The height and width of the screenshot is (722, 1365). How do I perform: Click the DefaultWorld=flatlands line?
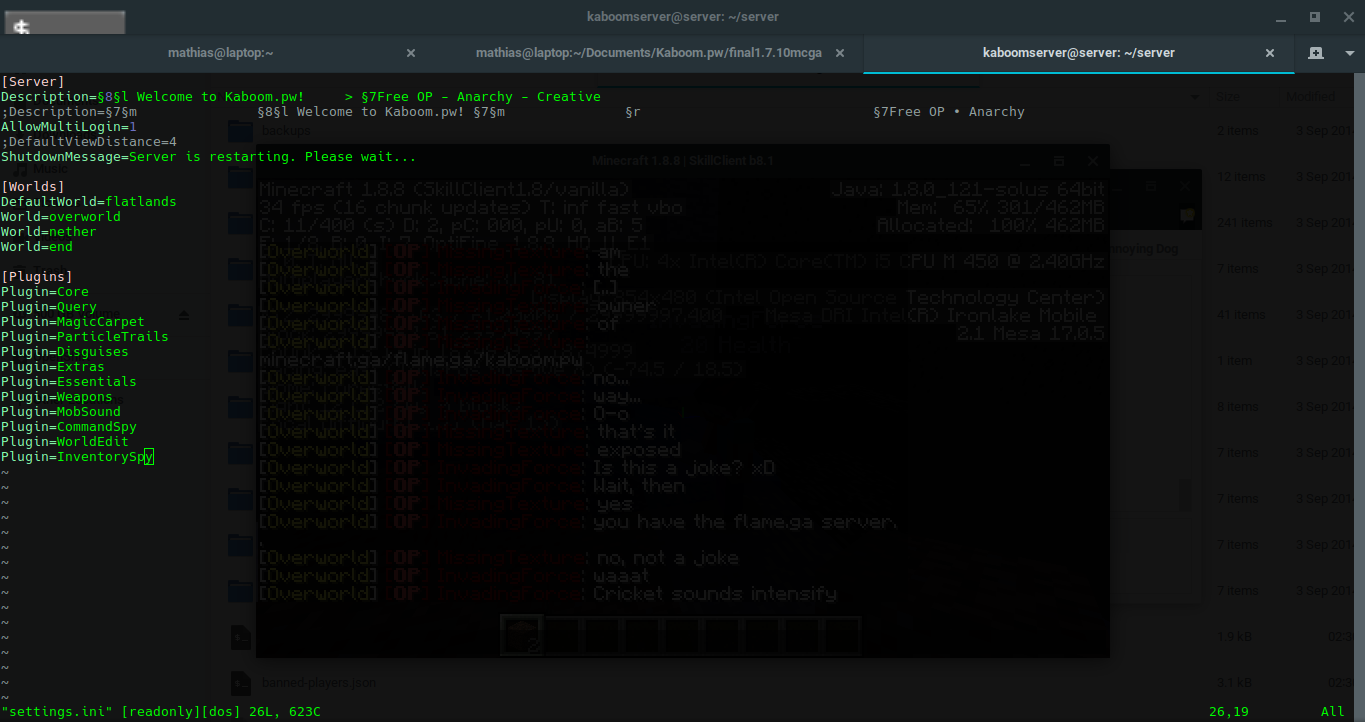[89, 202]
